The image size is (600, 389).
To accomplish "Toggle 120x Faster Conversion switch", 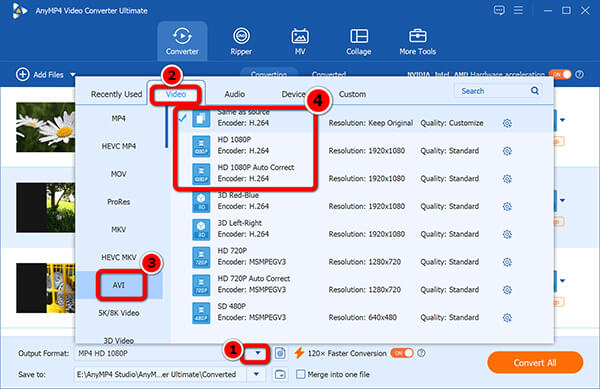I will click(402, 353).
